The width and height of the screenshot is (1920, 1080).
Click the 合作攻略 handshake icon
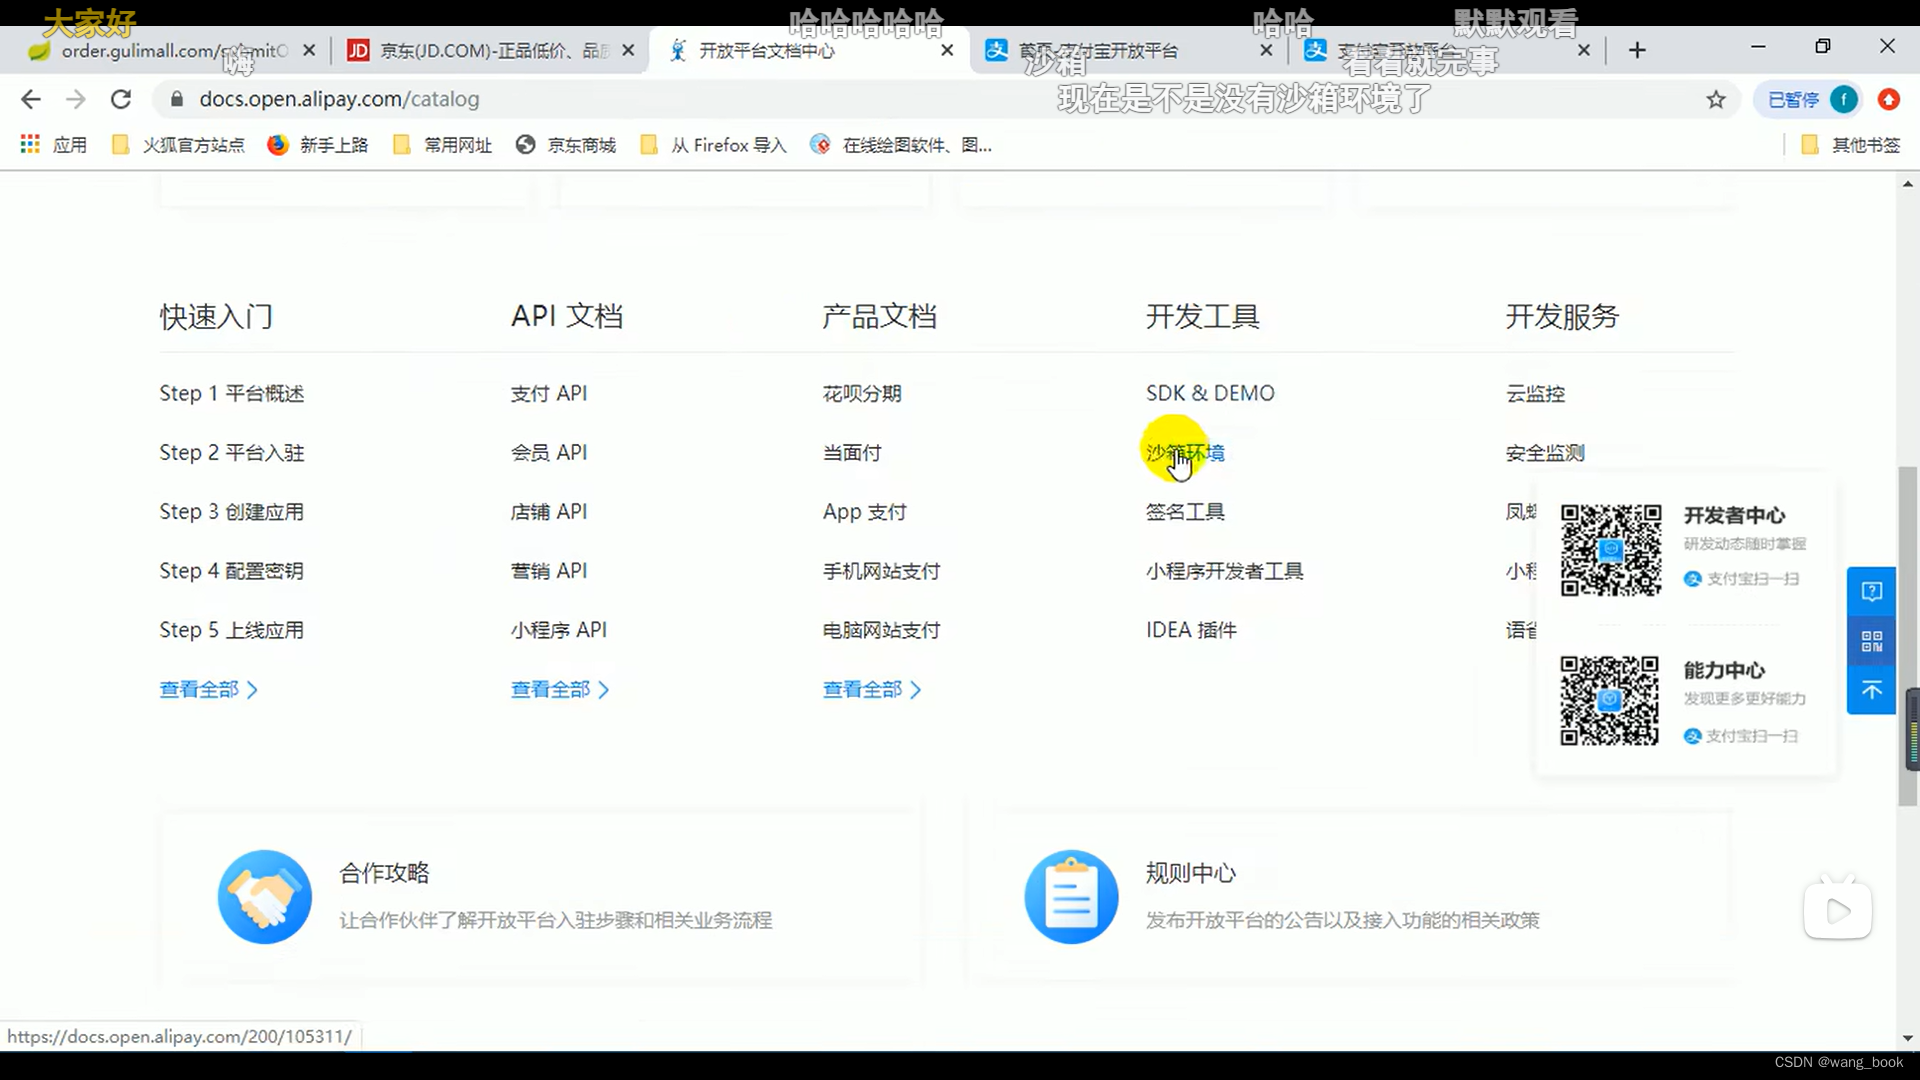pyautogui.click(x=265, y=897)
